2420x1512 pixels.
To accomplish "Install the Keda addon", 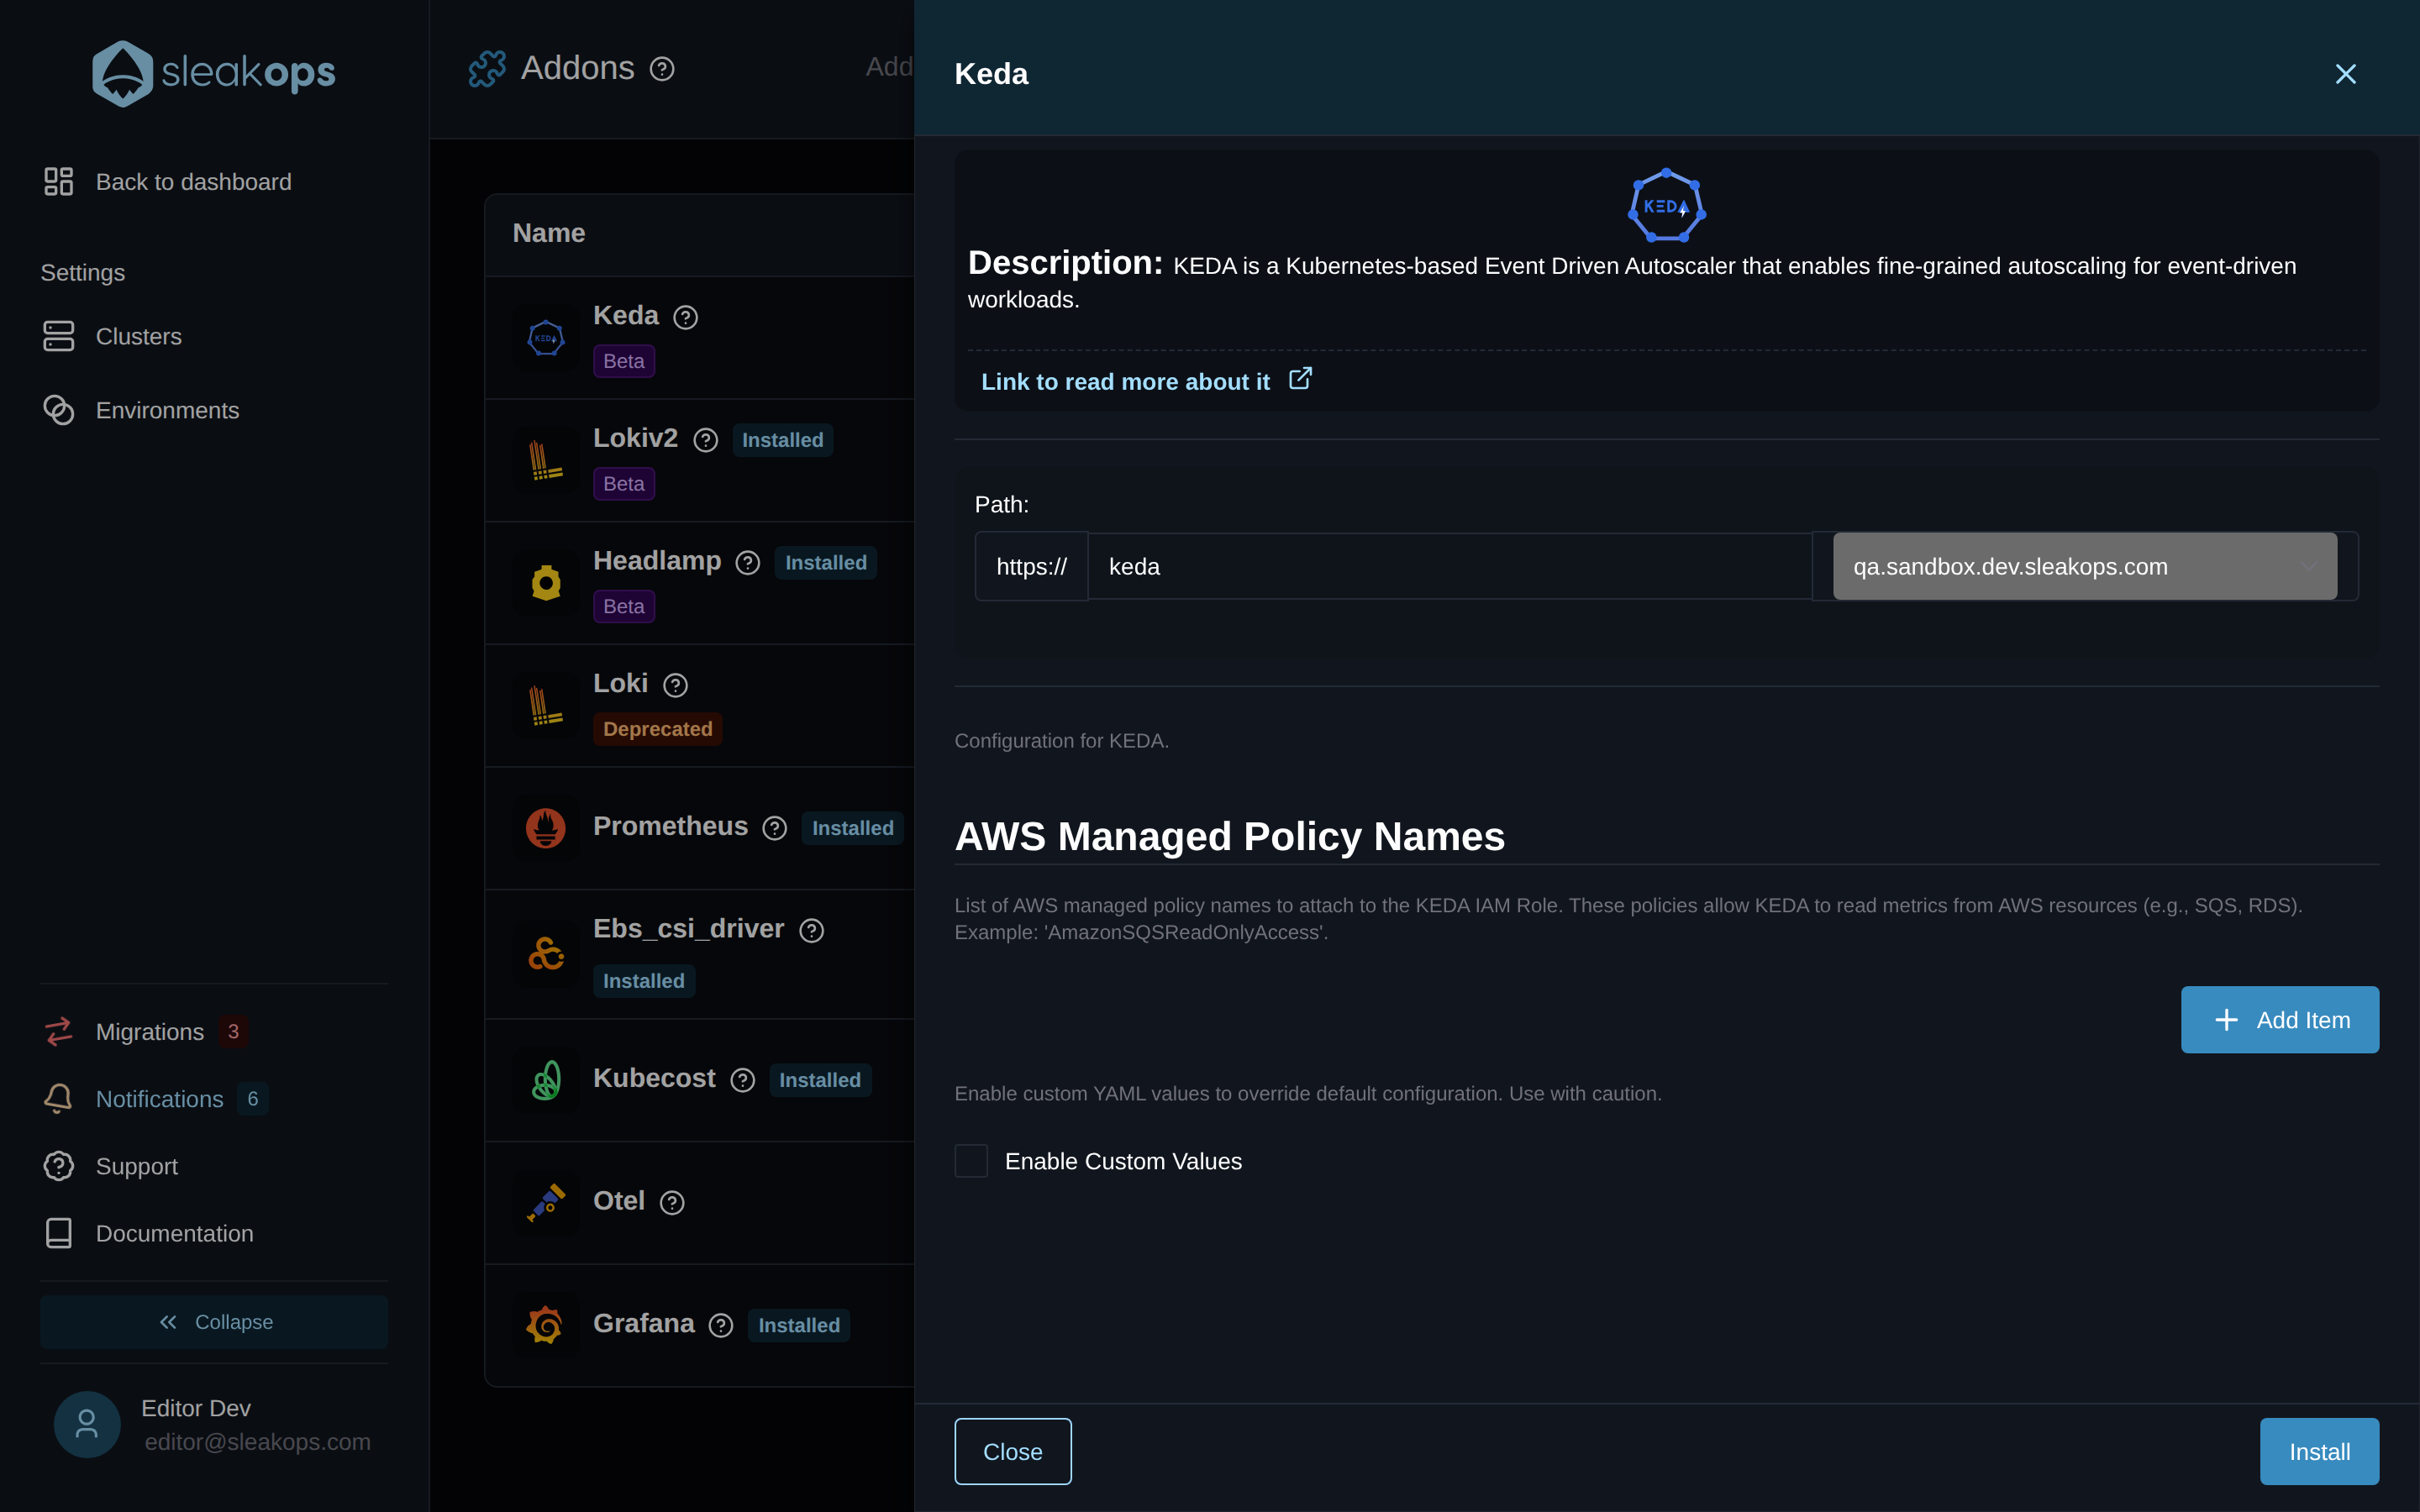I will (x=2319, y=1451).
